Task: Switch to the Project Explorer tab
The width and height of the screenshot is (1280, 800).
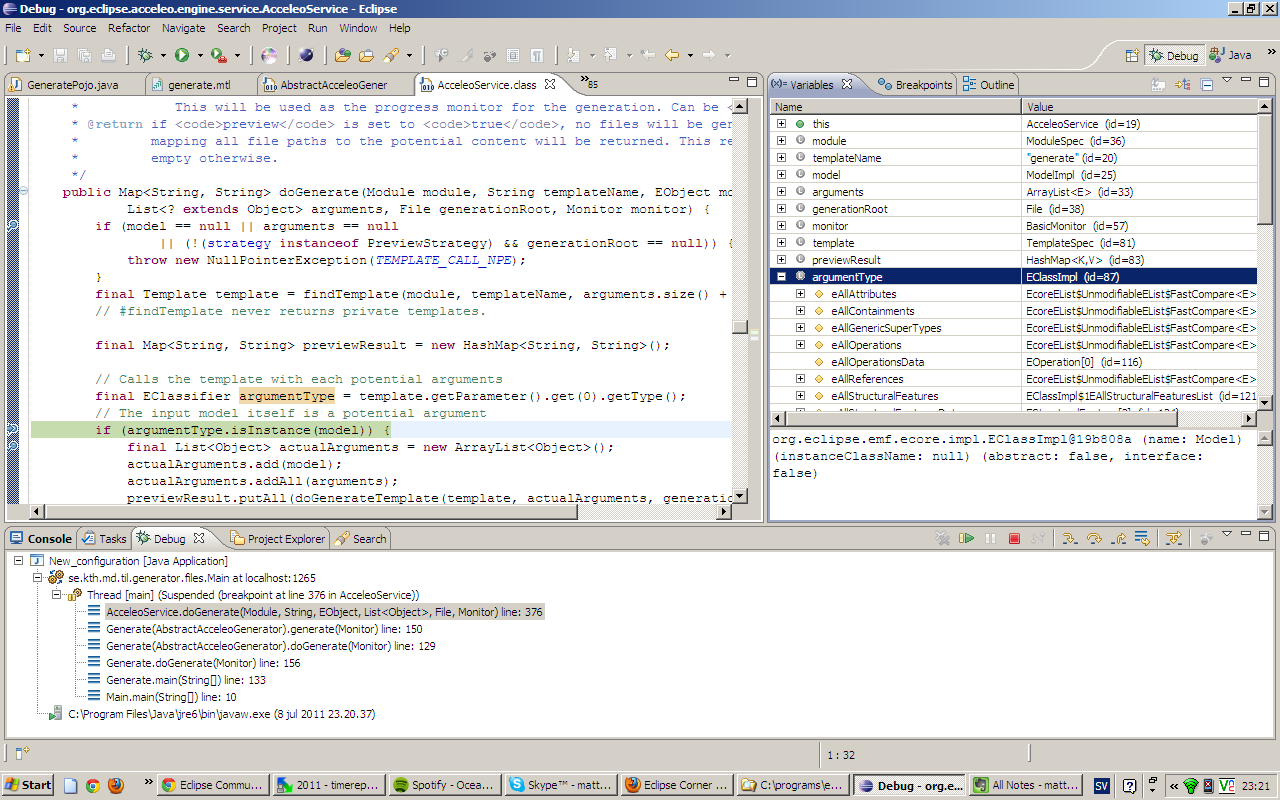Action: coord(278,539)
